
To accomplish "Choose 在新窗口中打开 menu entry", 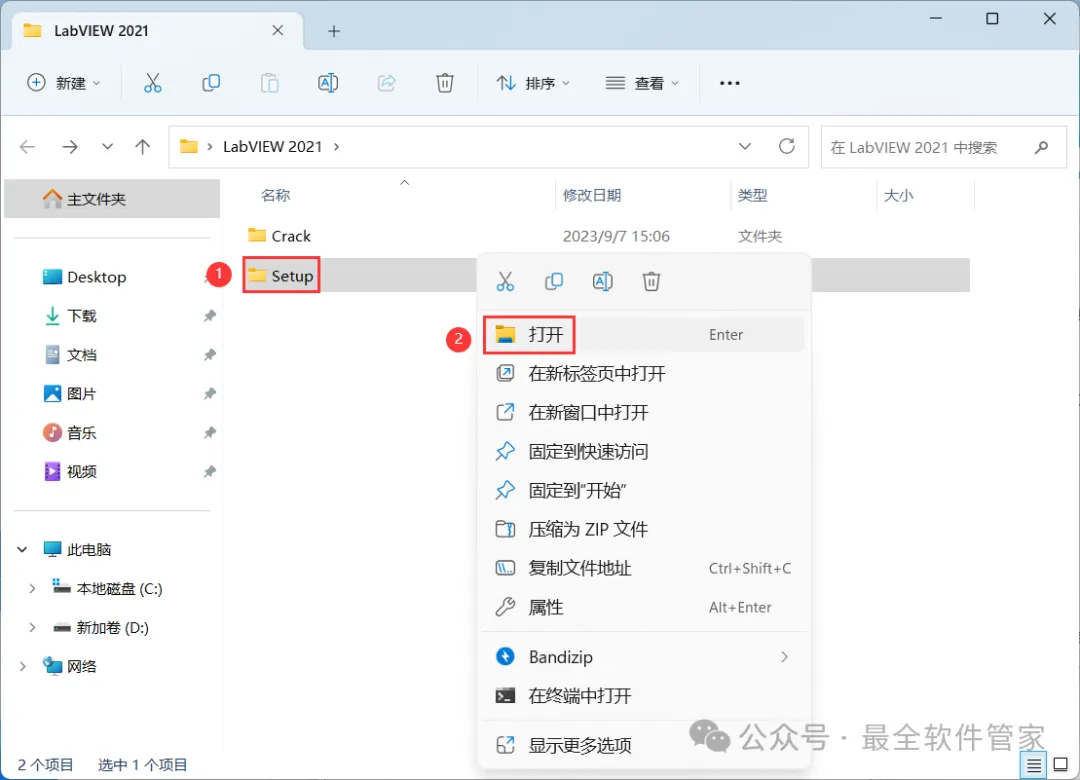I will [x=644, y=413].
